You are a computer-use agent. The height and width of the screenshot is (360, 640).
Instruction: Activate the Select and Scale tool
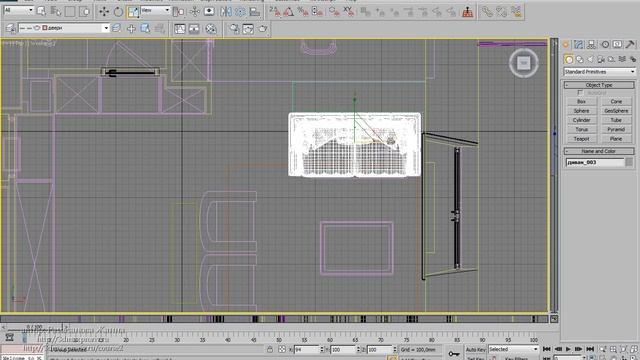pyautogui.click(x=133, y=12)
